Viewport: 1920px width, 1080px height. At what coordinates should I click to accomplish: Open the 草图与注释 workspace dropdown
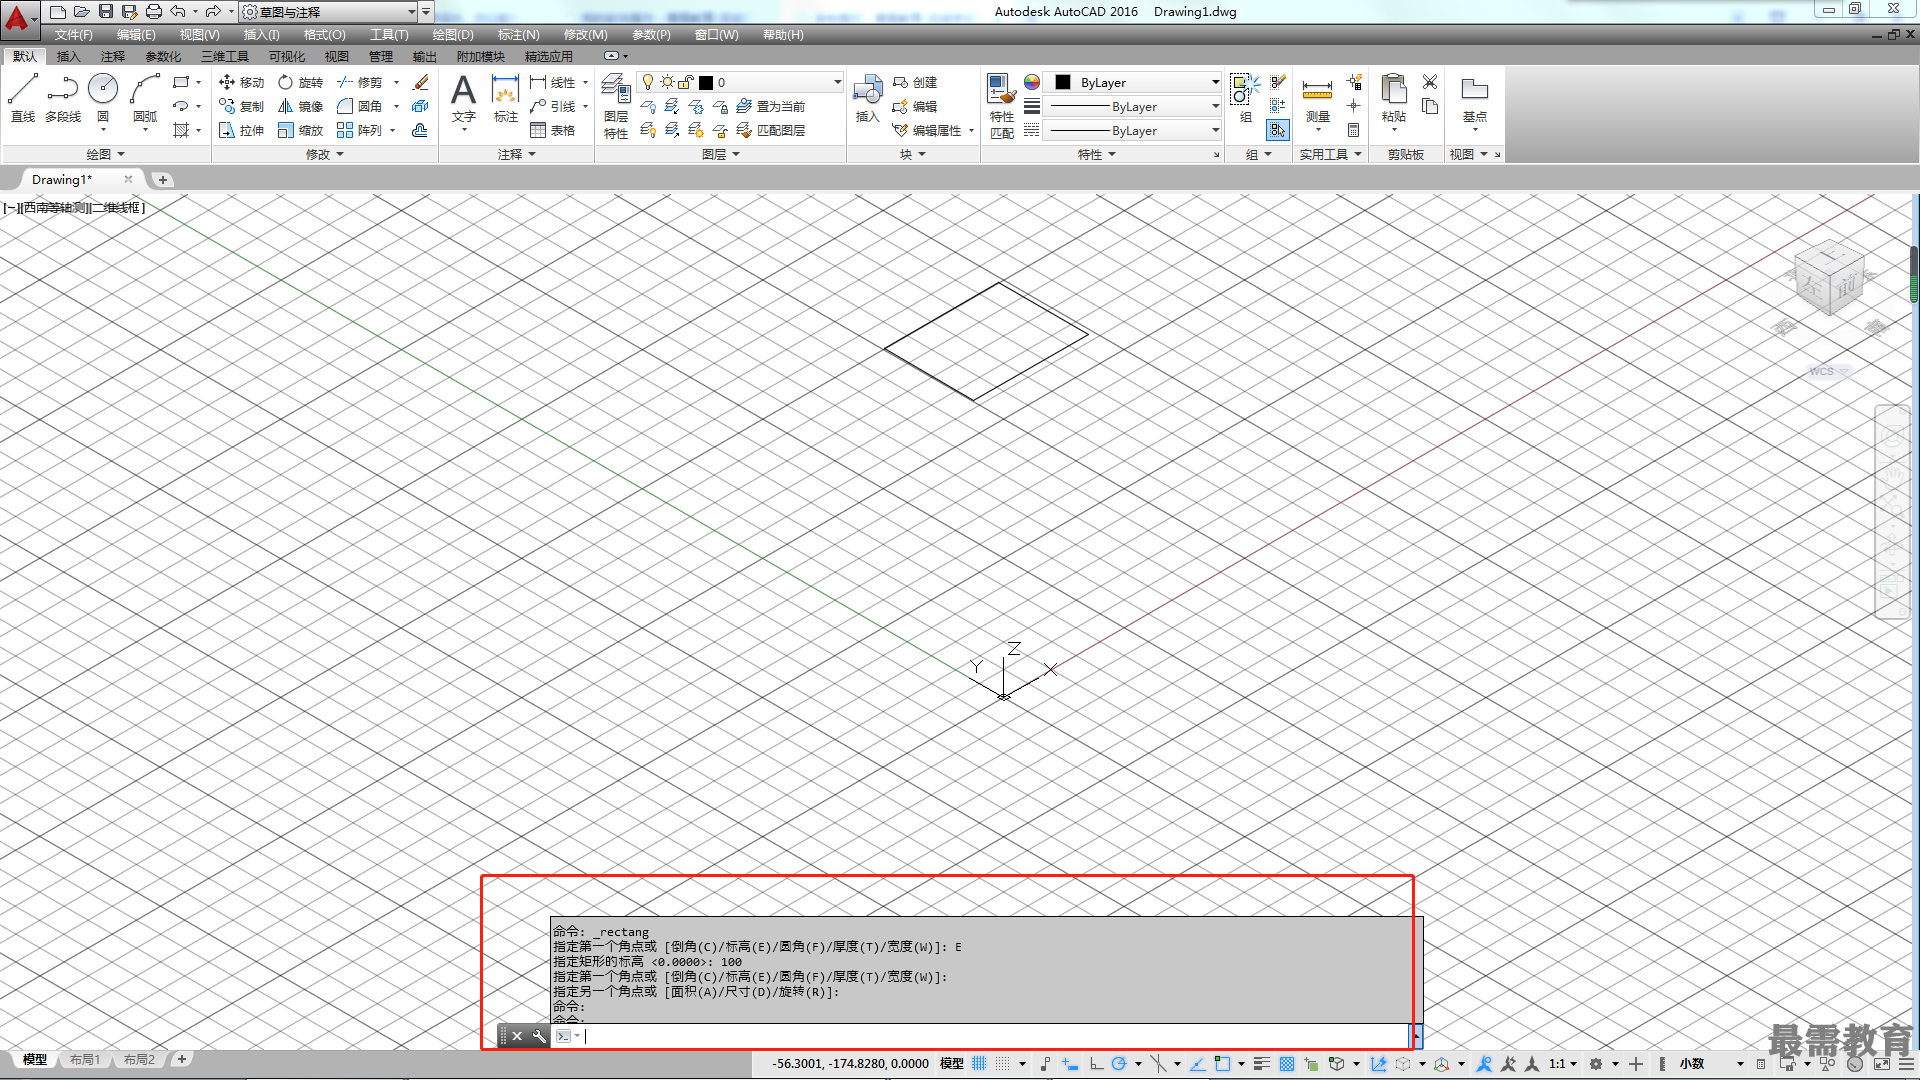tap(329, 12)
